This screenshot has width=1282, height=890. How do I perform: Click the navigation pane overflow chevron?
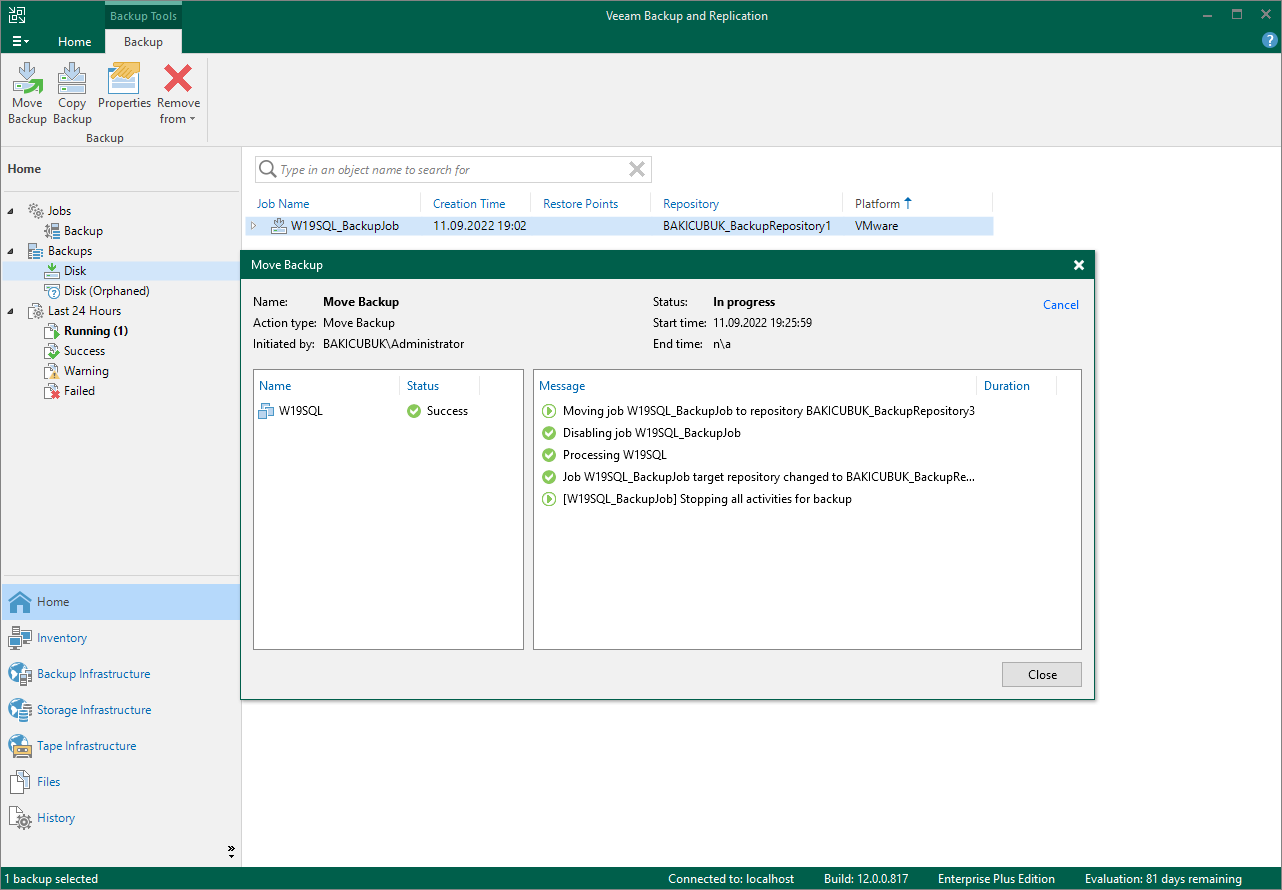(231, 851)
